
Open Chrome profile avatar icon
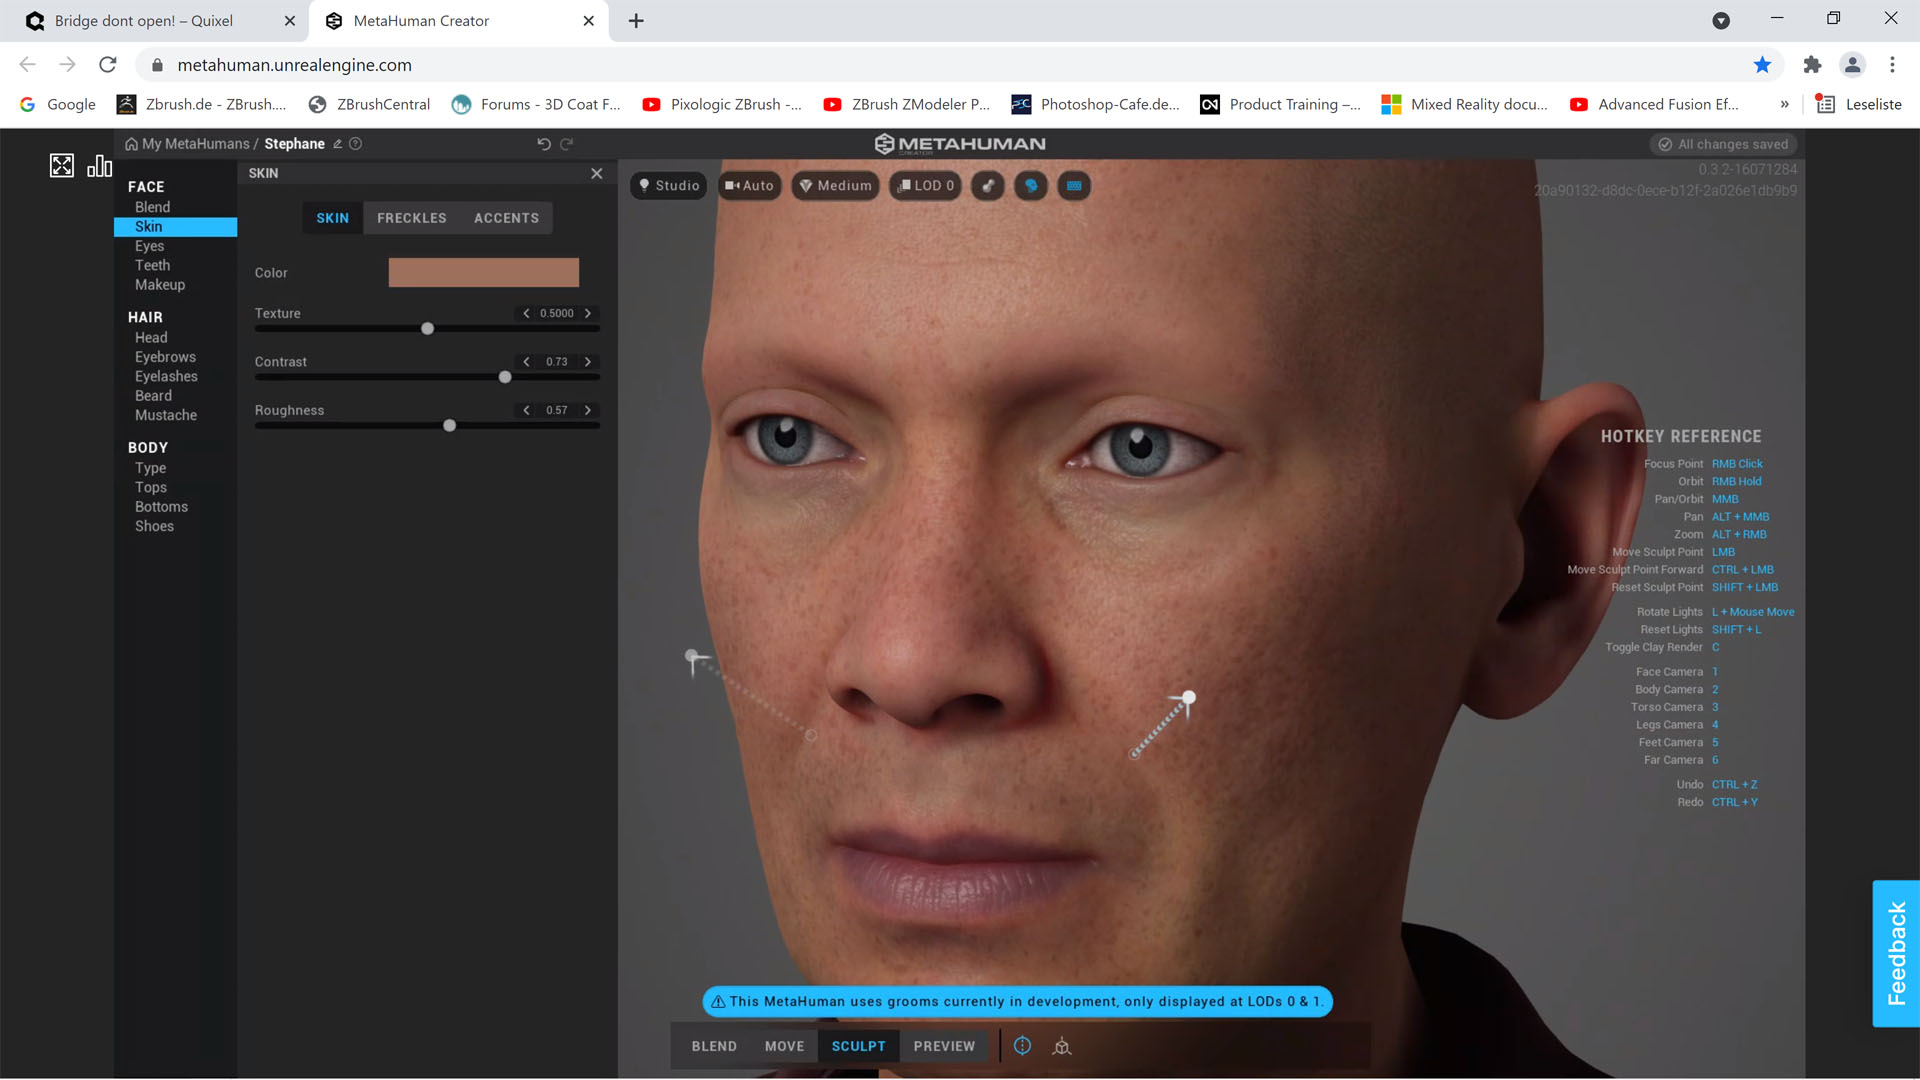[x=1852, y=65]
